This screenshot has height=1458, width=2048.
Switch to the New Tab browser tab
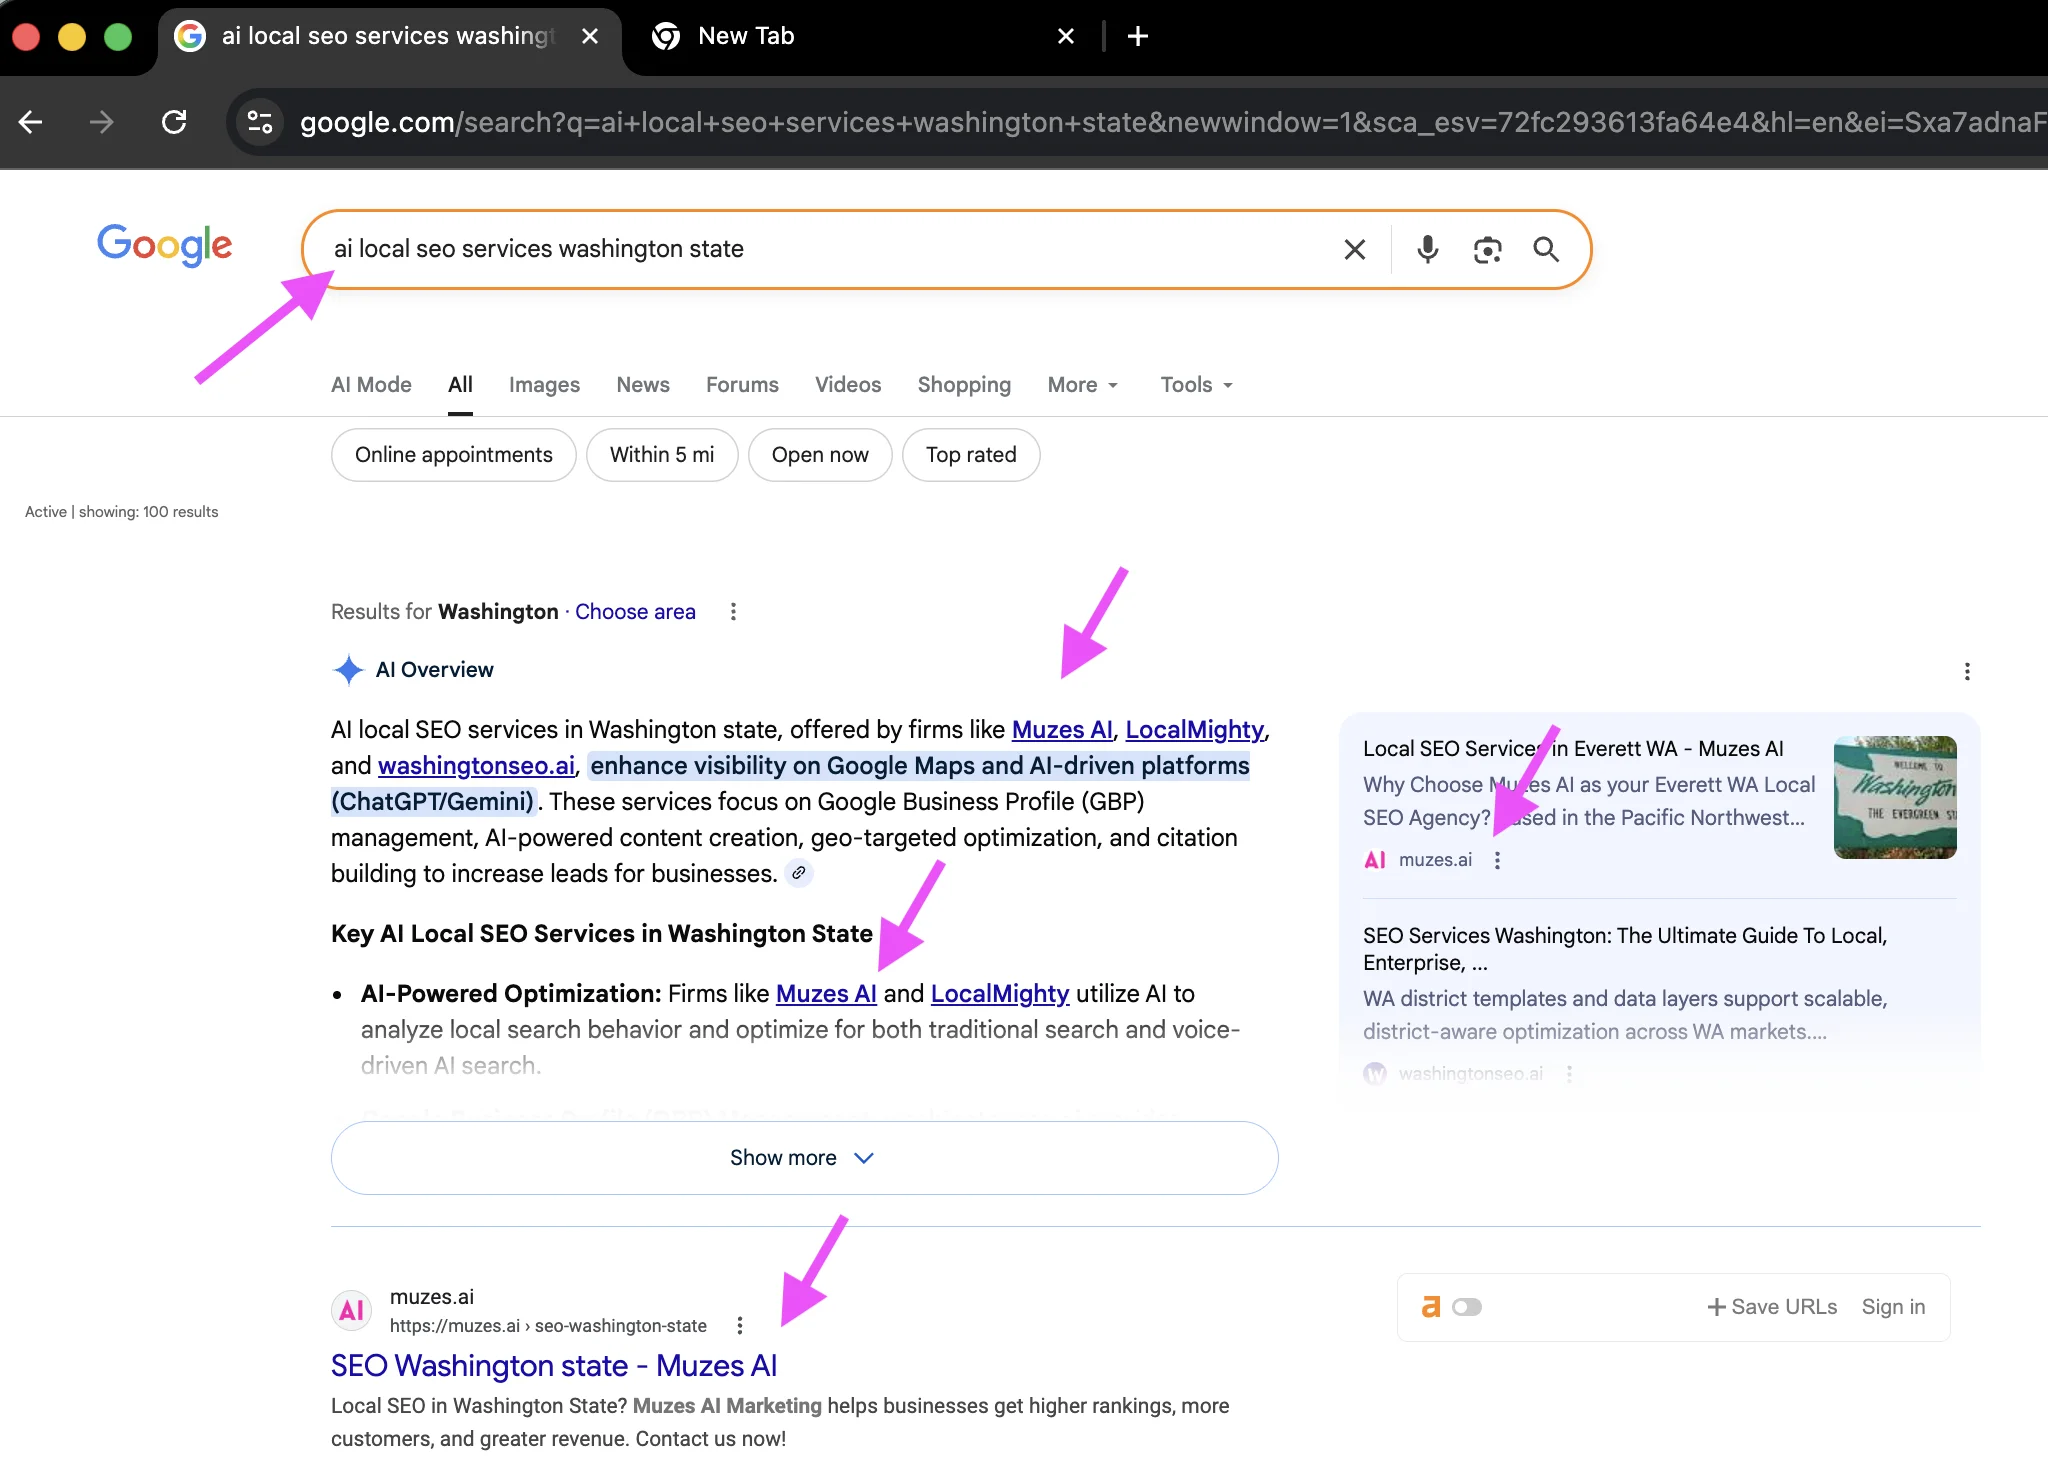pos(746,37)
